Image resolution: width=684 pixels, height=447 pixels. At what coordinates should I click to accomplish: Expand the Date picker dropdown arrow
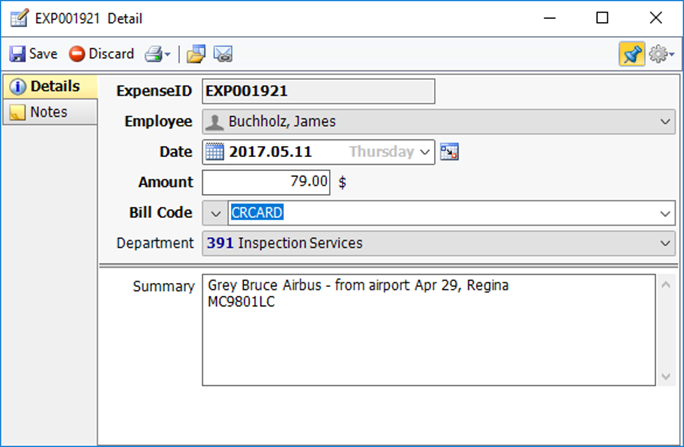click(x=425, y=152)
